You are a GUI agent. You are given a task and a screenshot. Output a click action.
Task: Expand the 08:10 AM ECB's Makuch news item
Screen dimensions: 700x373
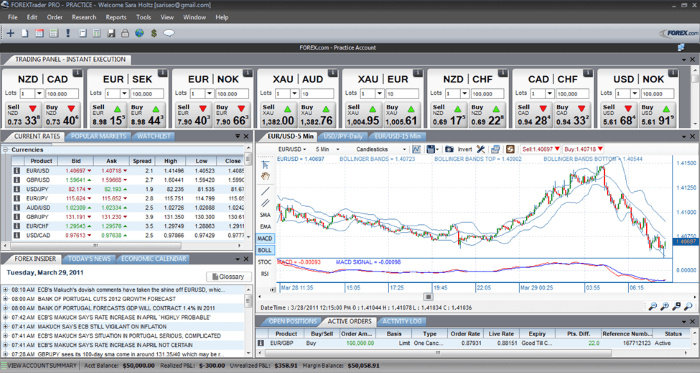(x=5, y=290)
